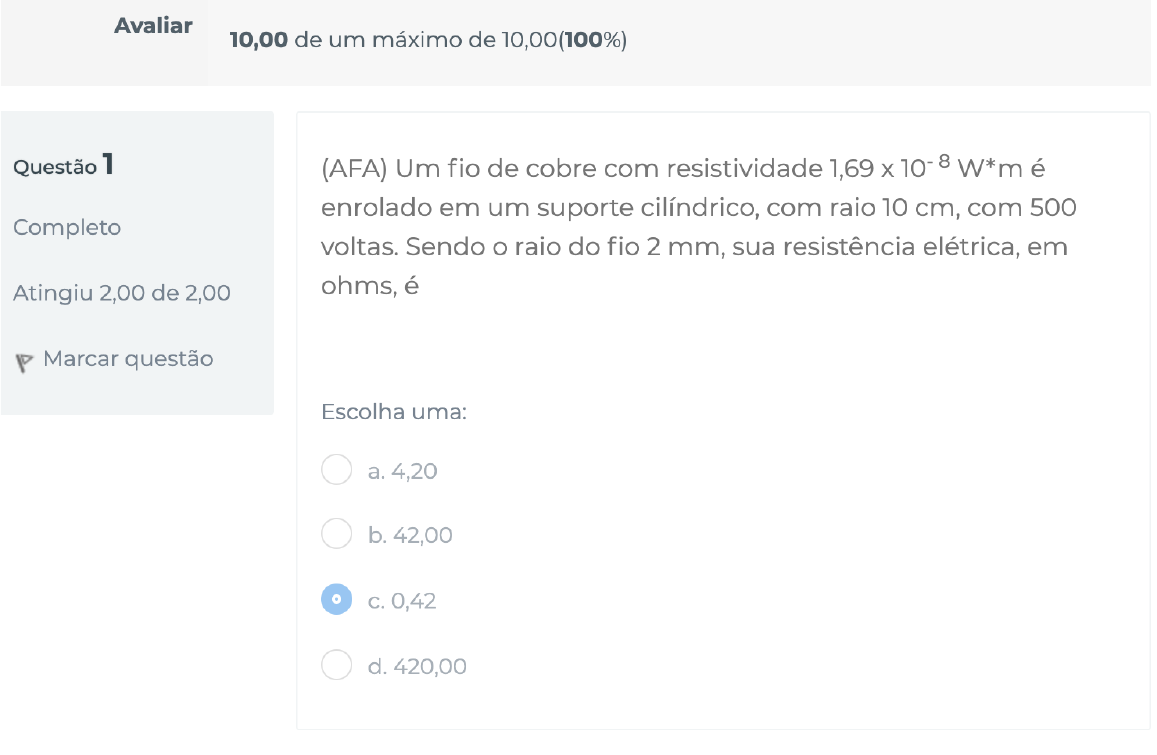Click the "Questão 1" heading
Image resolution: width=1157 pixels, height=755 pixels.
tap(64, 166)
